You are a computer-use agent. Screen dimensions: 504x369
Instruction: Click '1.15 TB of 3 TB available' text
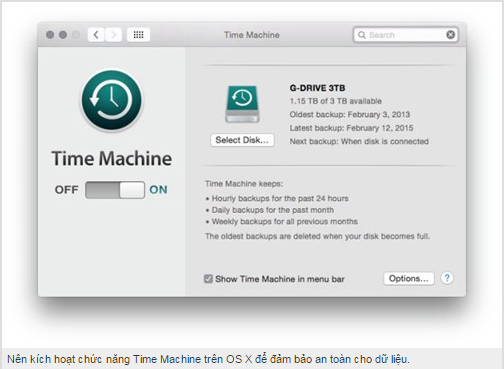click(x=336, y=101)
